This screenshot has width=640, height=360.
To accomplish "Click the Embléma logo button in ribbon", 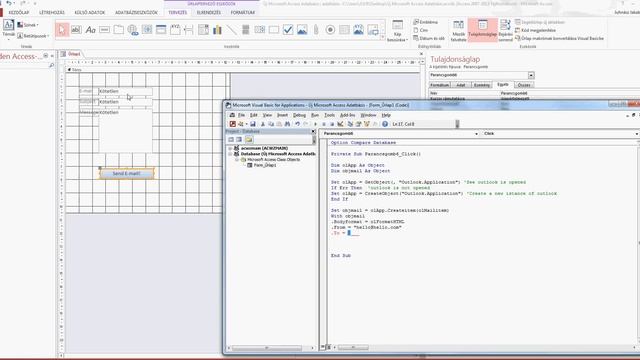I will coord(425,22).
